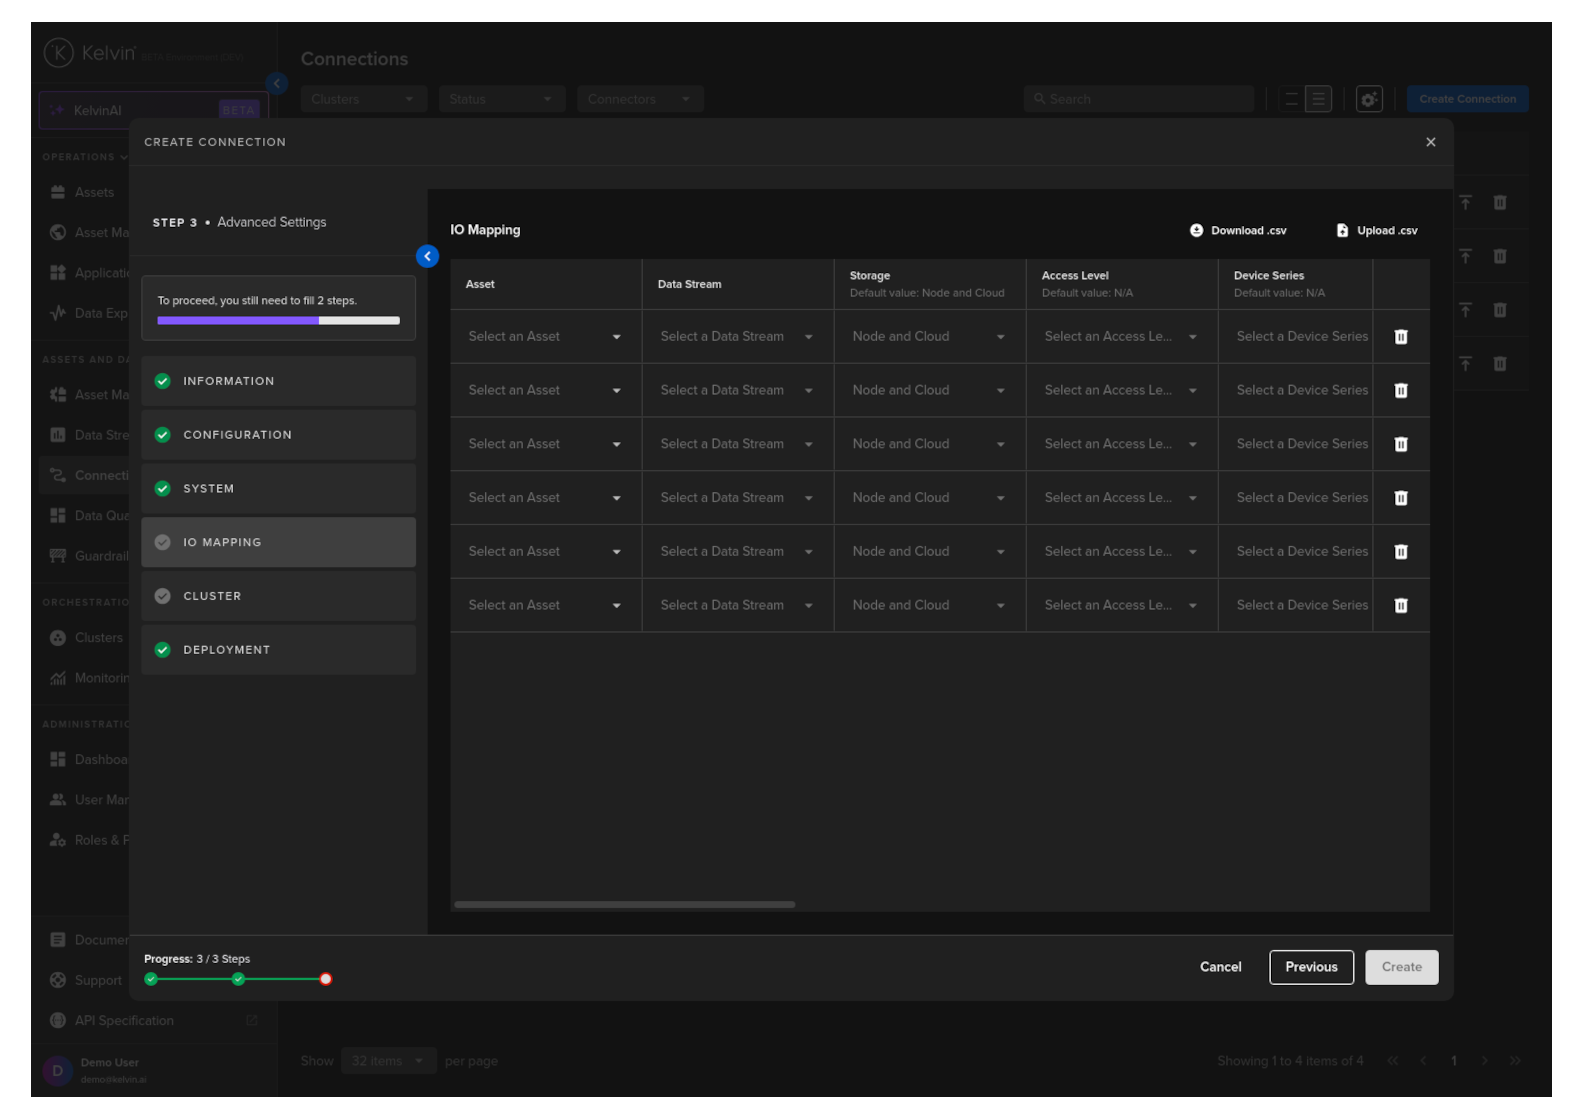Open fourth row's Access Level dropdown

click(x=1120, y=498)
